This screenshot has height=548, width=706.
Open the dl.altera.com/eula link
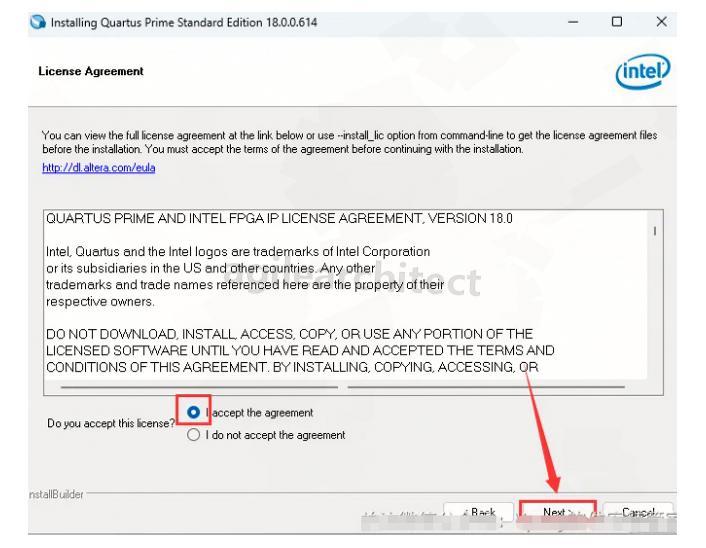click(x=99, y=168)
